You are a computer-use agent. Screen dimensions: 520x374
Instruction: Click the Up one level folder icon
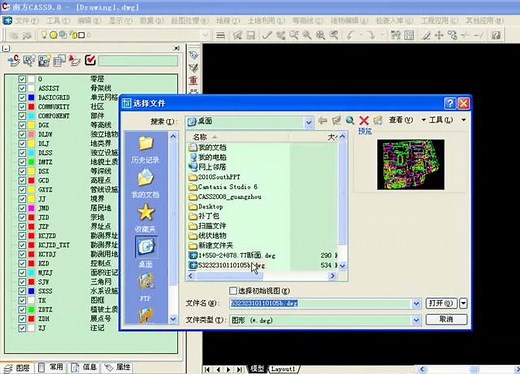[336, 120]
